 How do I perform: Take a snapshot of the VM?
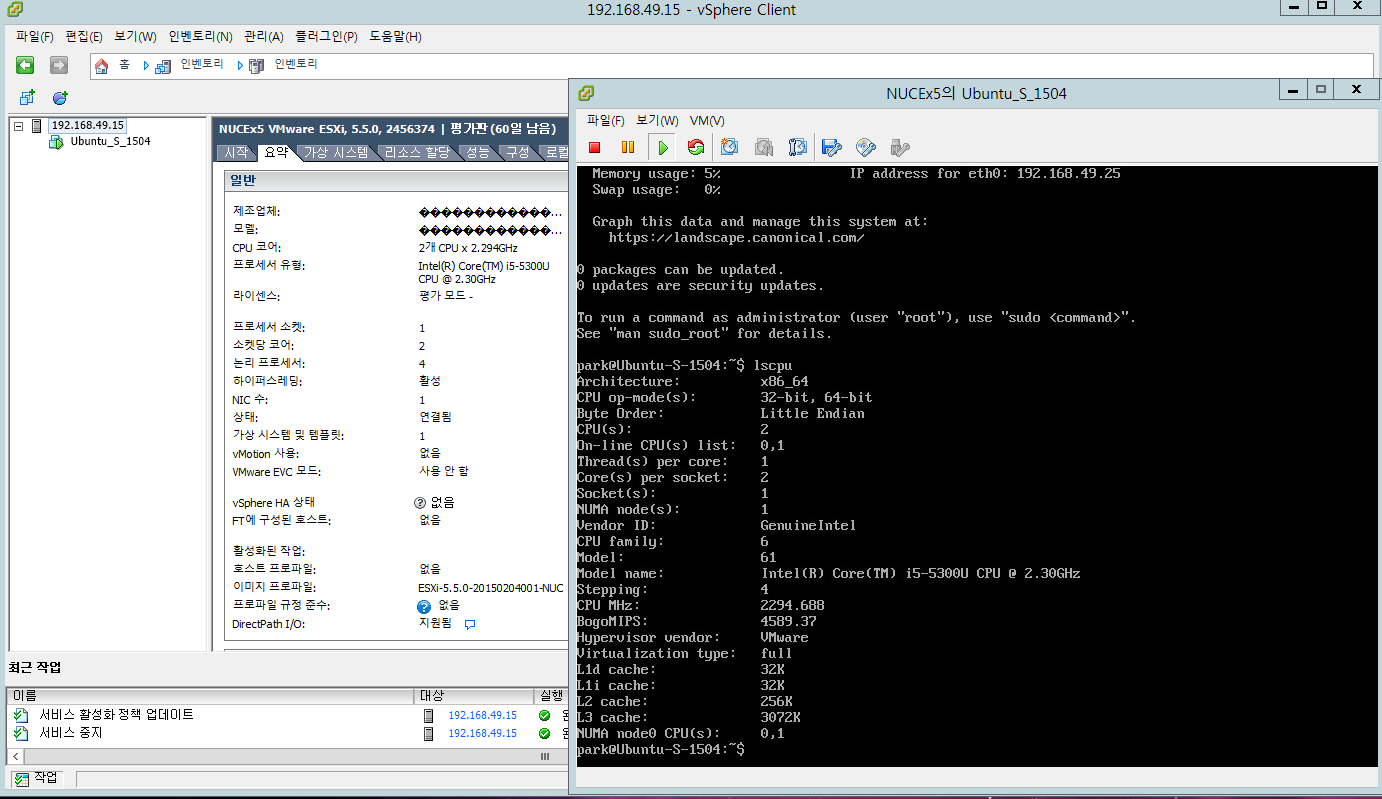730,147
